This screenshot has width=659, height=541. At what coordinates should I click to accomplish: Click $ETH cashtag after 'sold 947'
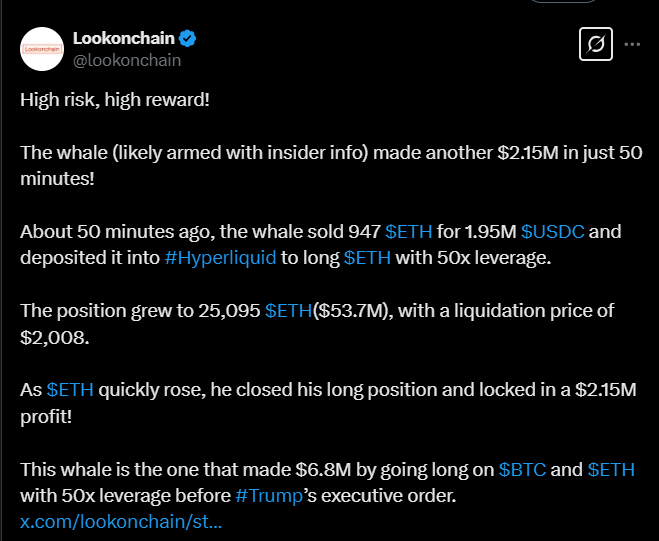click(409, 232)
